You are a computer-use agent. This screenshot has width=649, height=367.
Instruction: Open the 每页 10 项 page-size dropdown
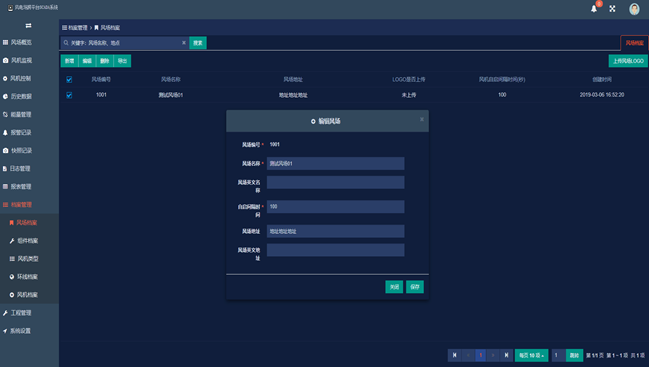pos(531,355)
